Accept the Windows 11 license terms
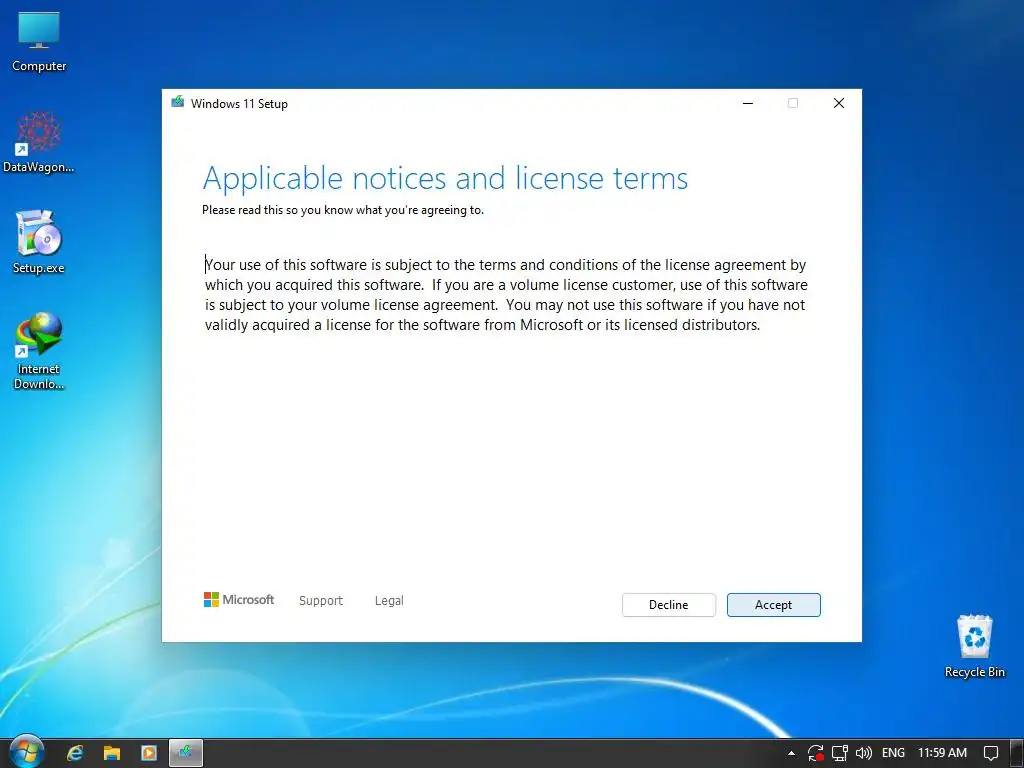Viewport: 1024px width, 768px height. (x=773, y=605)
